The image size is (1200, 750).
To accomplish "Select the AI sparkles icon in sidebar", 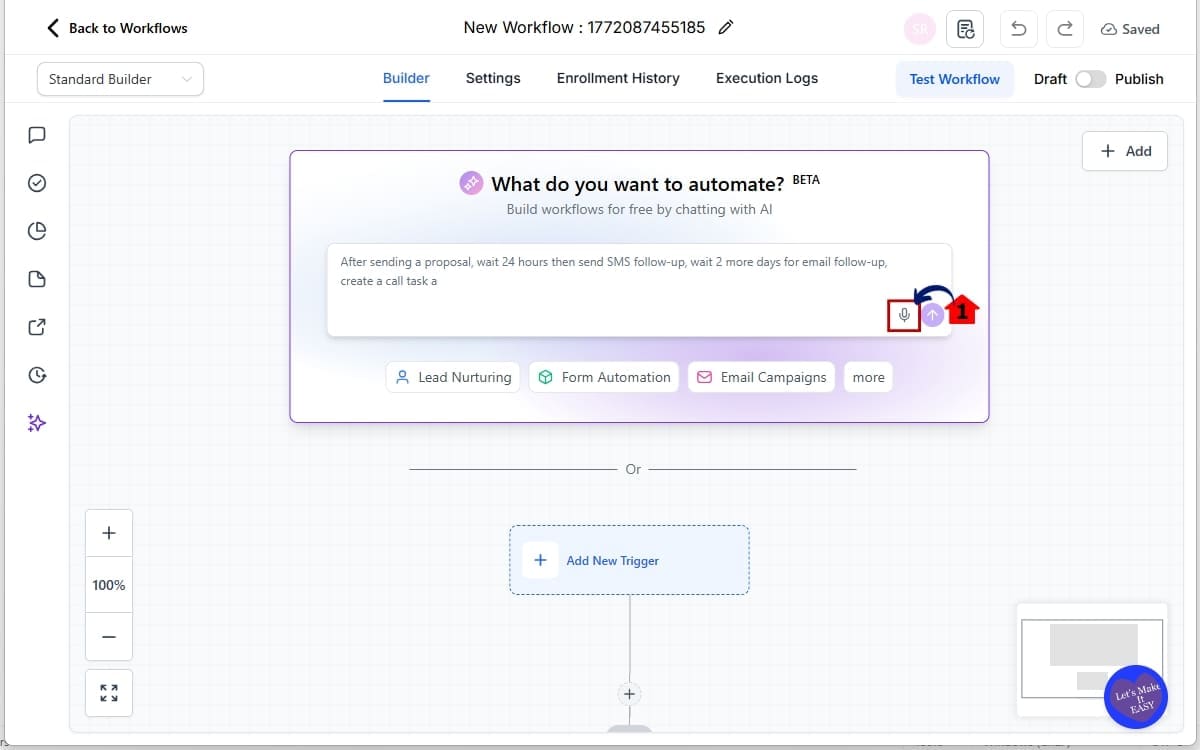I will (x=36, y=423).
